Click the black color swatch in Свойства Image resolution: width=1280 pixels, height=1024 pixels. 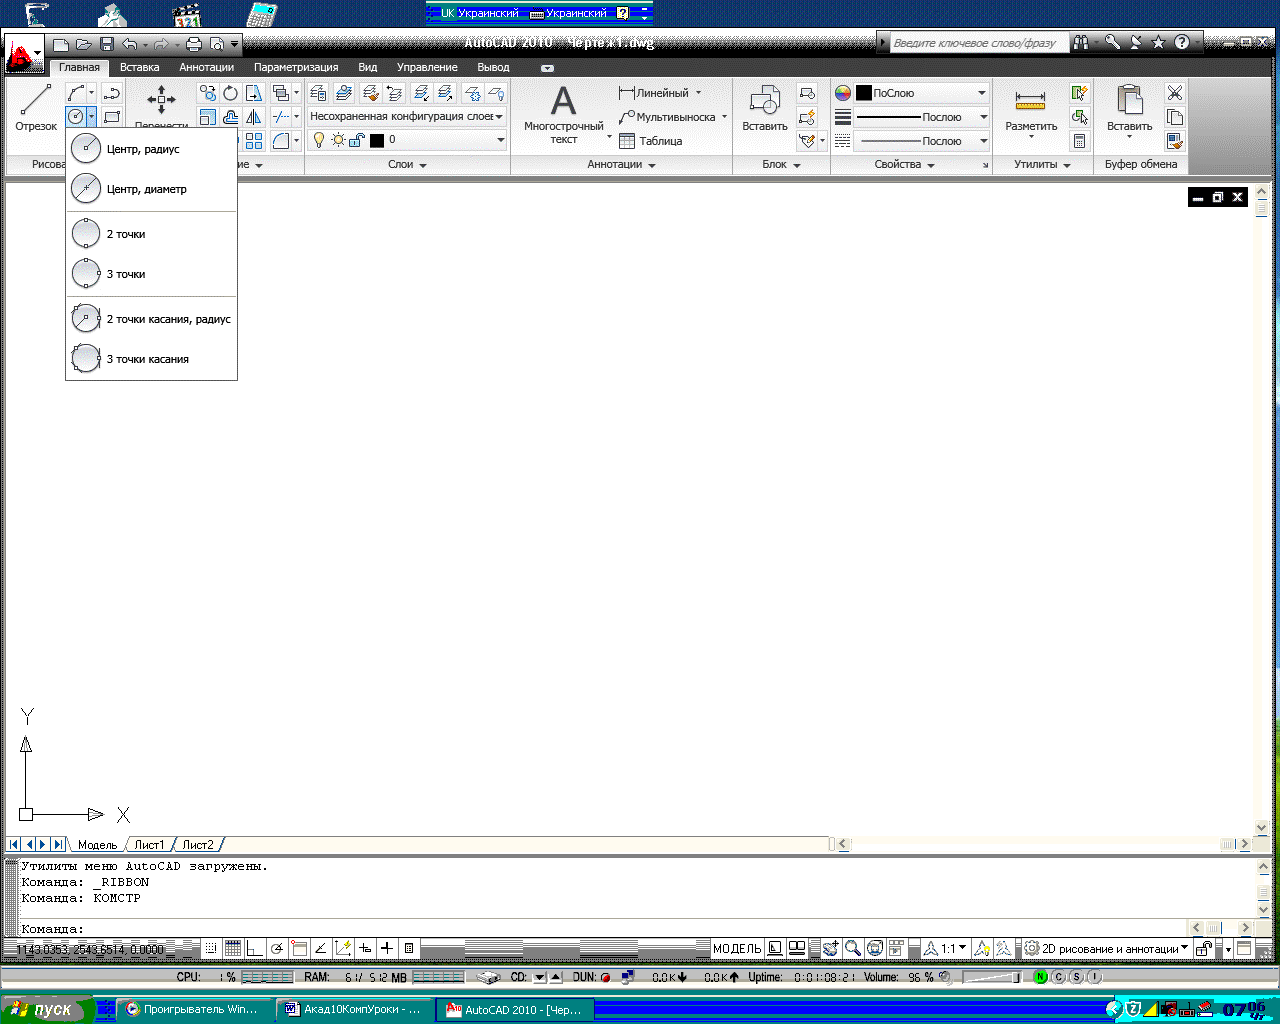[864, 93]
